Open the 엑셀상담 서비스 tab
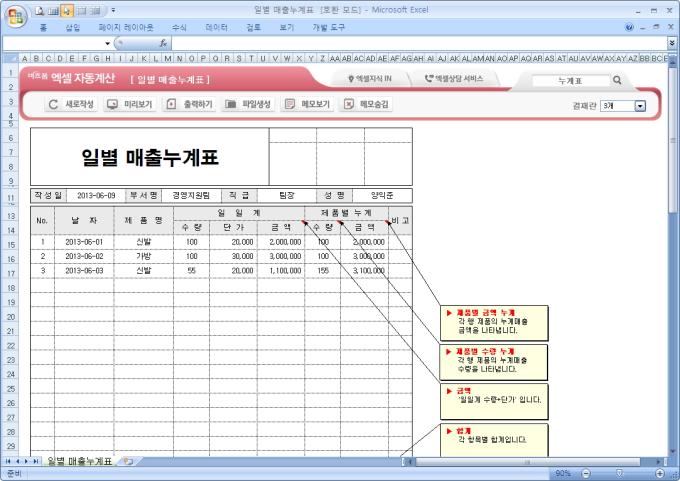This screenshot has width=680, height=481. tap(454, 79)
